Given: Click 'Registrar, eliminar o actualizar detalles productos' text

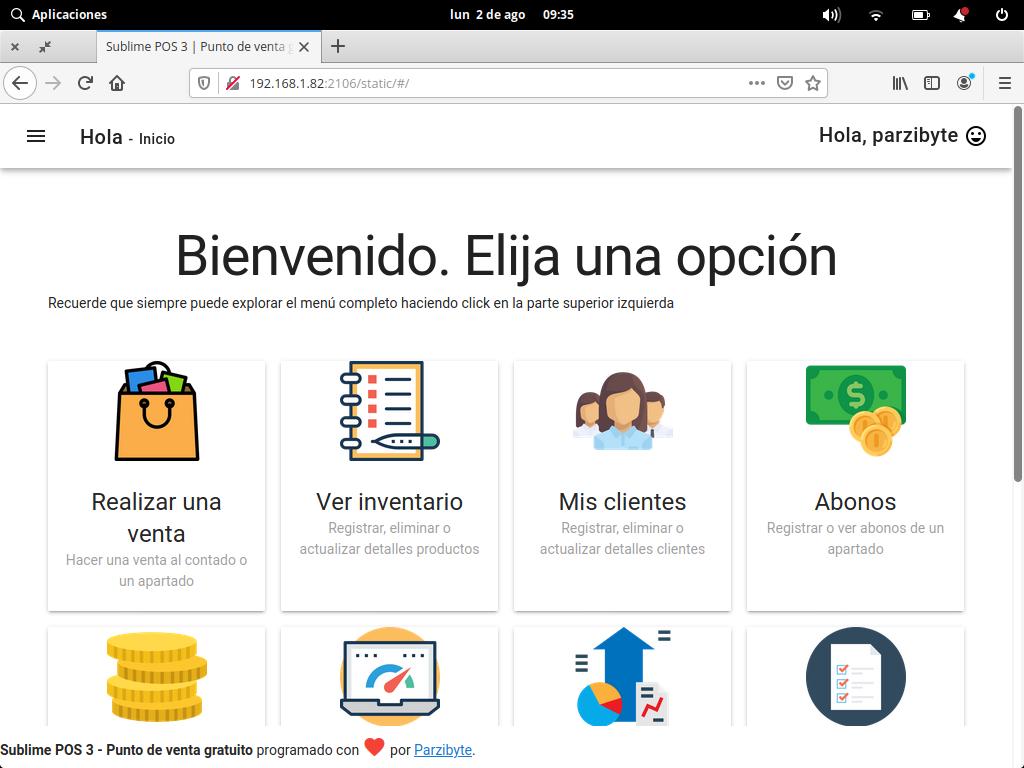Looking at the screenshot, I should (389, 538).
